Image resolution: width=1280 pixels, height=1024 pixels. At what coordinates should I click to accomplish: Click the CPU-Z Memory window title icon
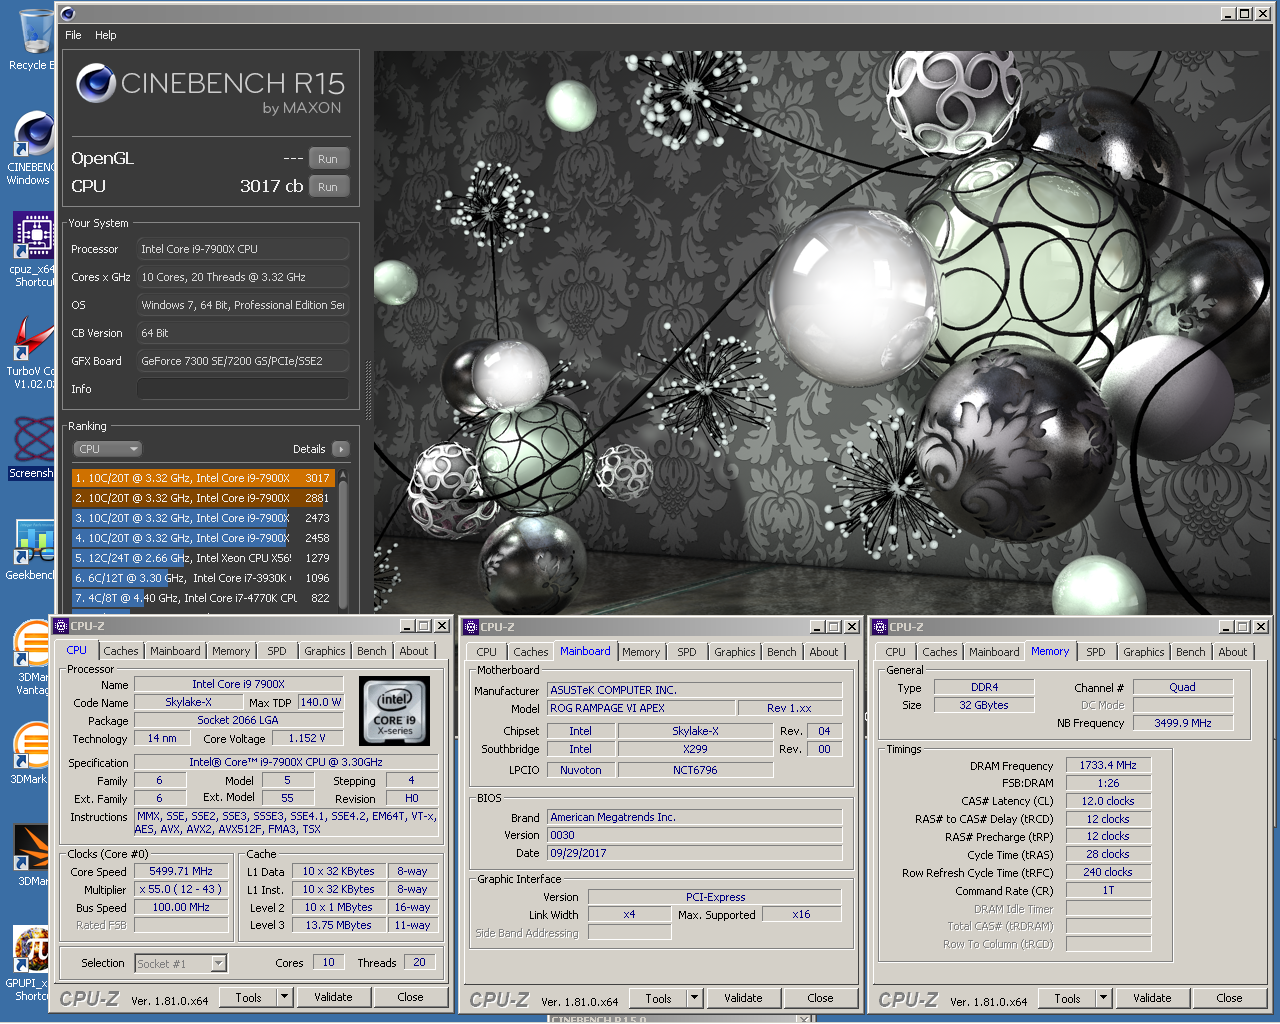pos(880,627)
